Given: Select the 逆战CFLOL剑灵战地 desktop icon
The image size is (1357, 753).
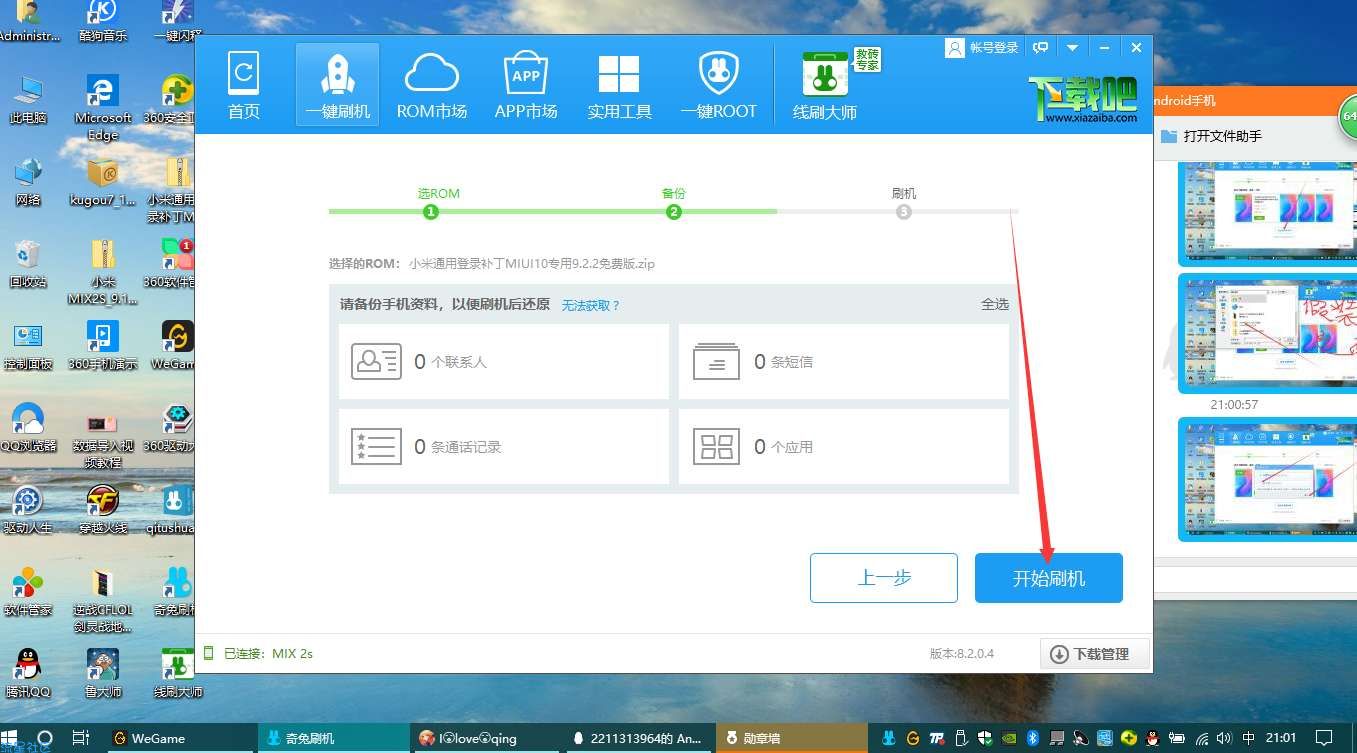Looking at the screenshot, I should coord(103,600).
